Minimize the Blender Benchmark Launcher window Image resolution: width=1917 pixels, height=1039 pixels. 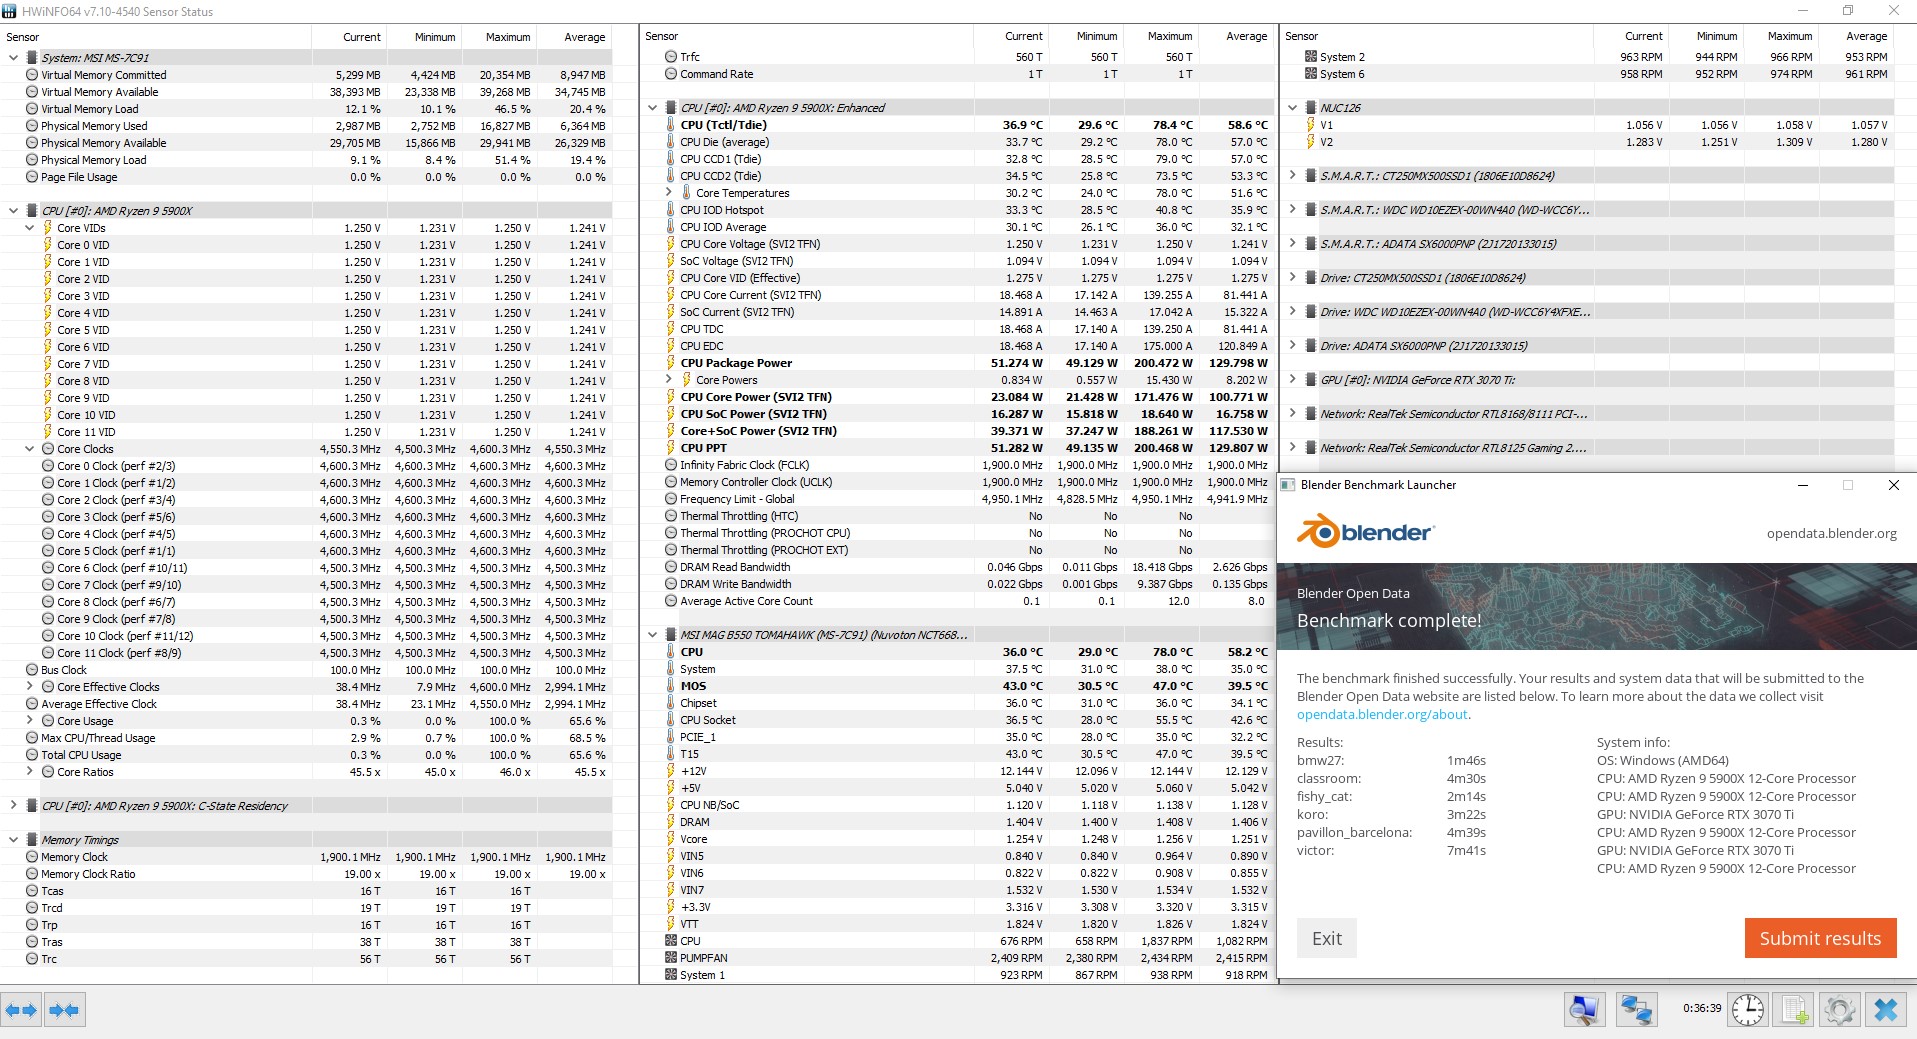1803,485
